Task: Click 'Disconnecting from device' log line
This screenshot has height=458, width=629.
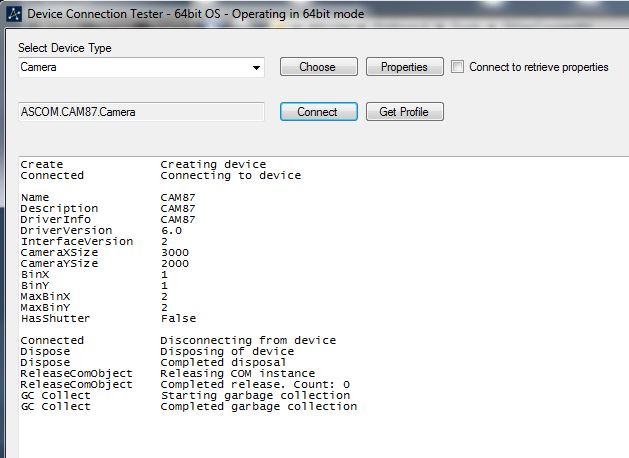Action: tap(248, 340)
